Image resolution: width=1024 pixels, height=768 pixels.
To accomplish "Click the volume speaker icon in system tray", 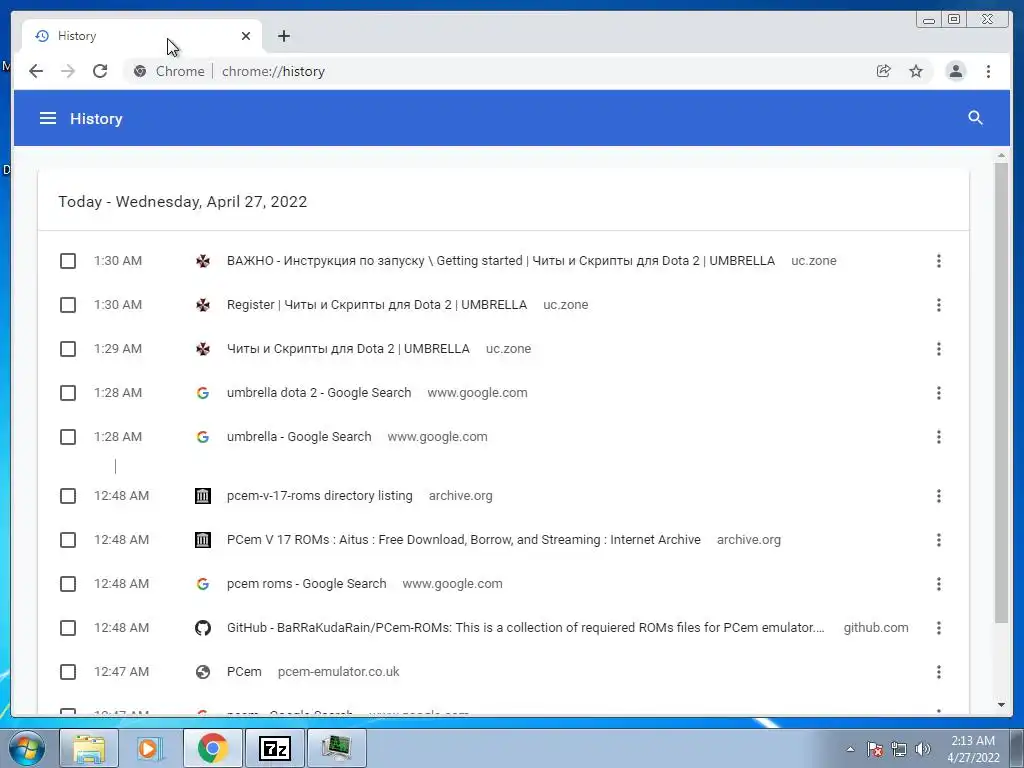I will [922, 749].
